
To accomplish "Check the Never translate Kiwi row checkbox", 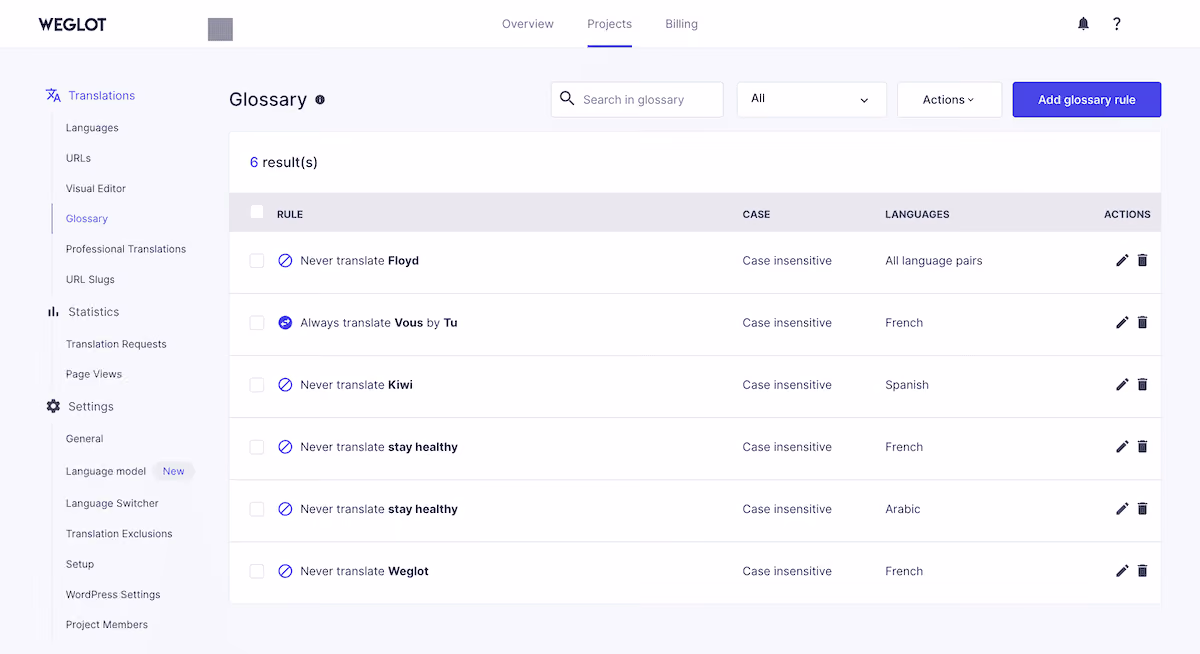I will pyautogui.click(x=257, y=385).
